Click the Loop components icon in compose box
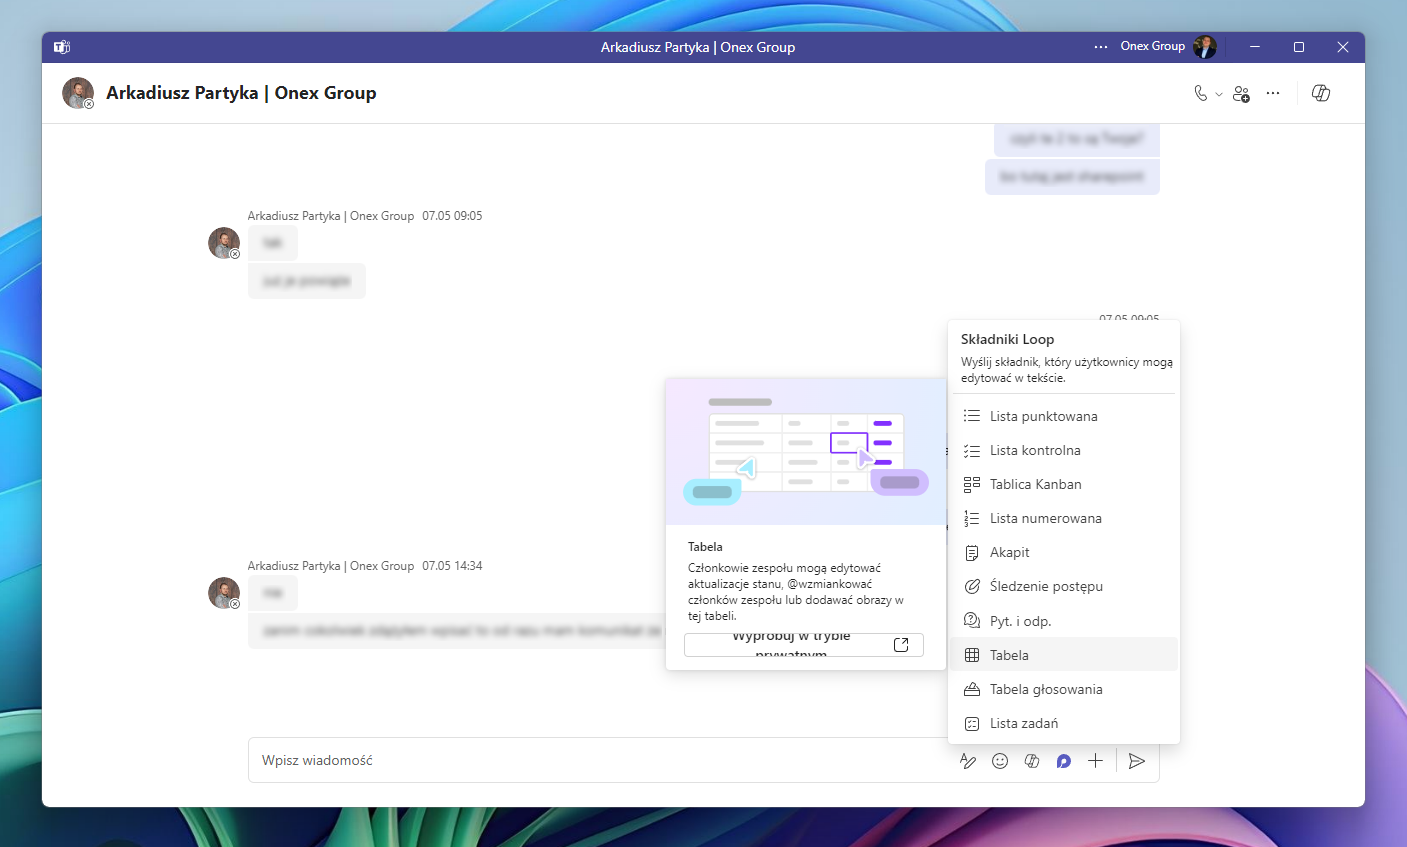The height and width of the screenshot is (847, 1407). point(1064,761)
